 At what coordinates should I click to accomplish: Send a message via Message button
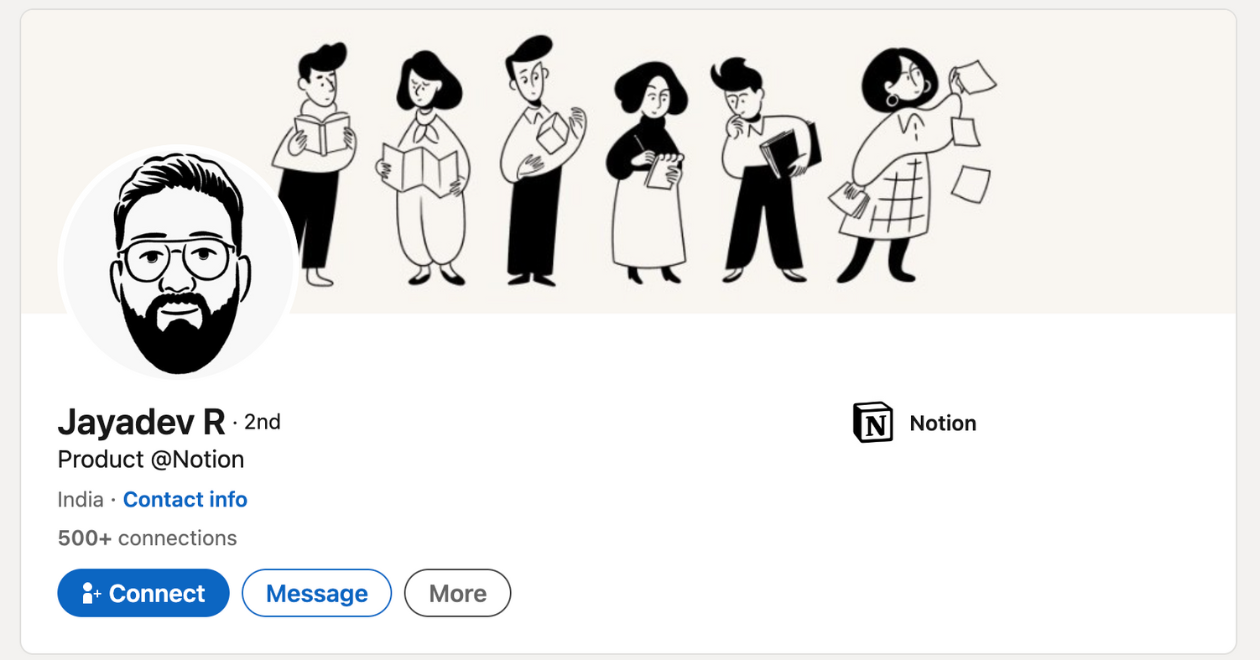pos(317,593)
